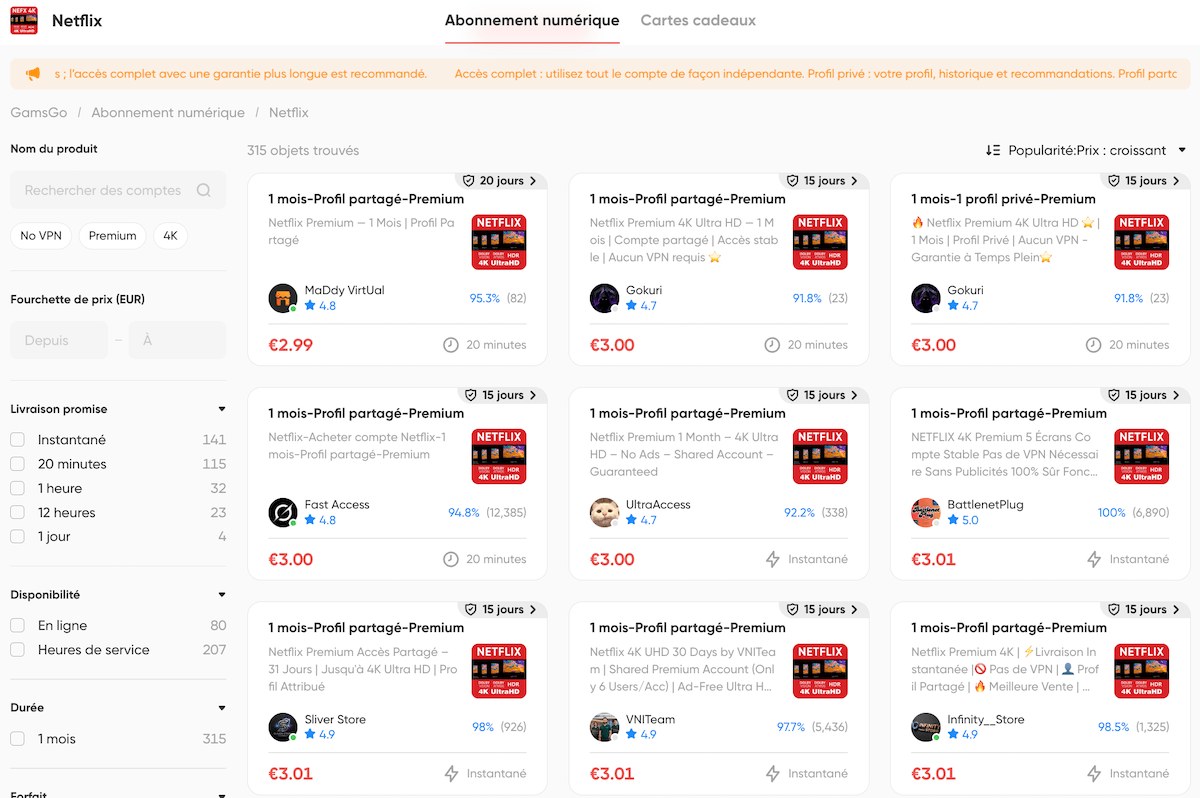This screenshot has width=1200, height=798.
Task: Check the 20 minutes delivery filter
Action: click(17, 464)
